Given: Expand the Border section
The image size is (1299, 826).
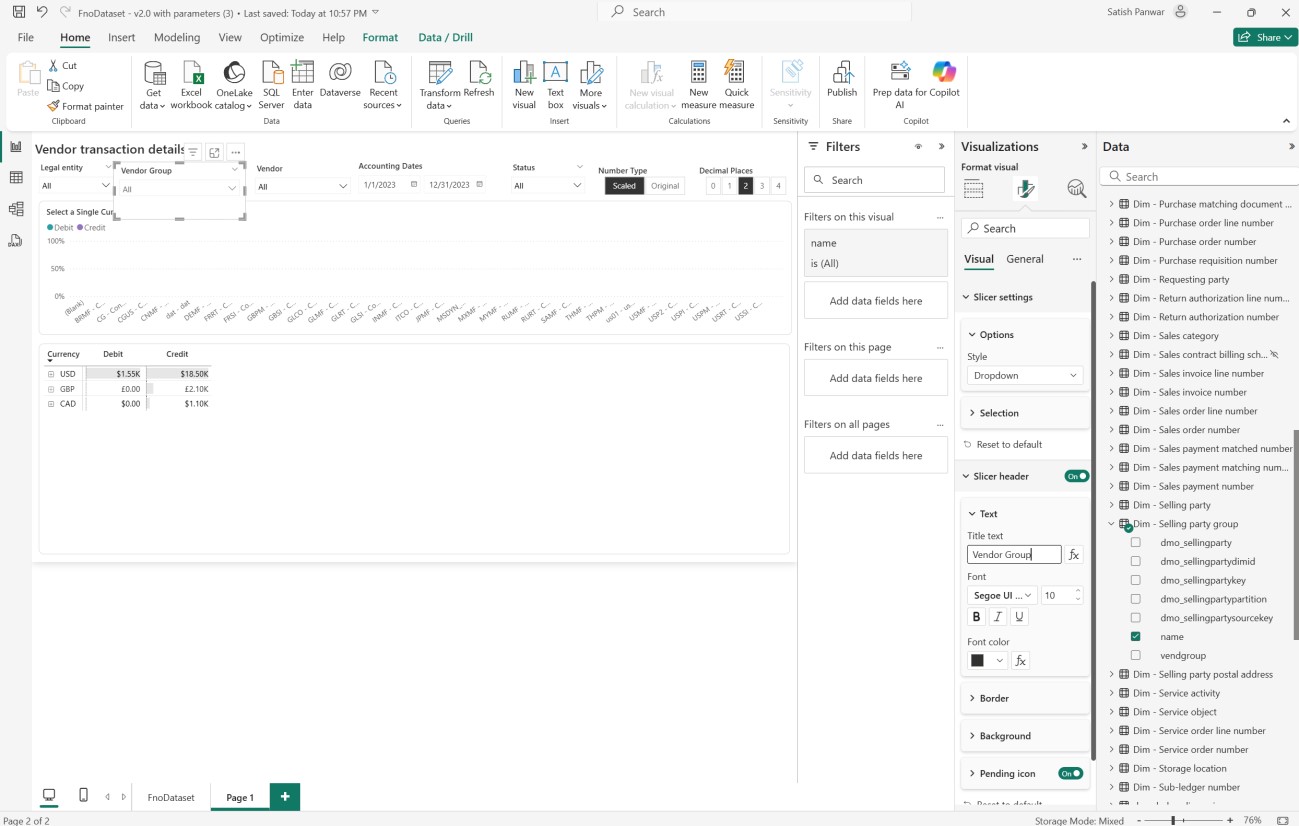Looking at the screenshot, I should tap(994, 698).
